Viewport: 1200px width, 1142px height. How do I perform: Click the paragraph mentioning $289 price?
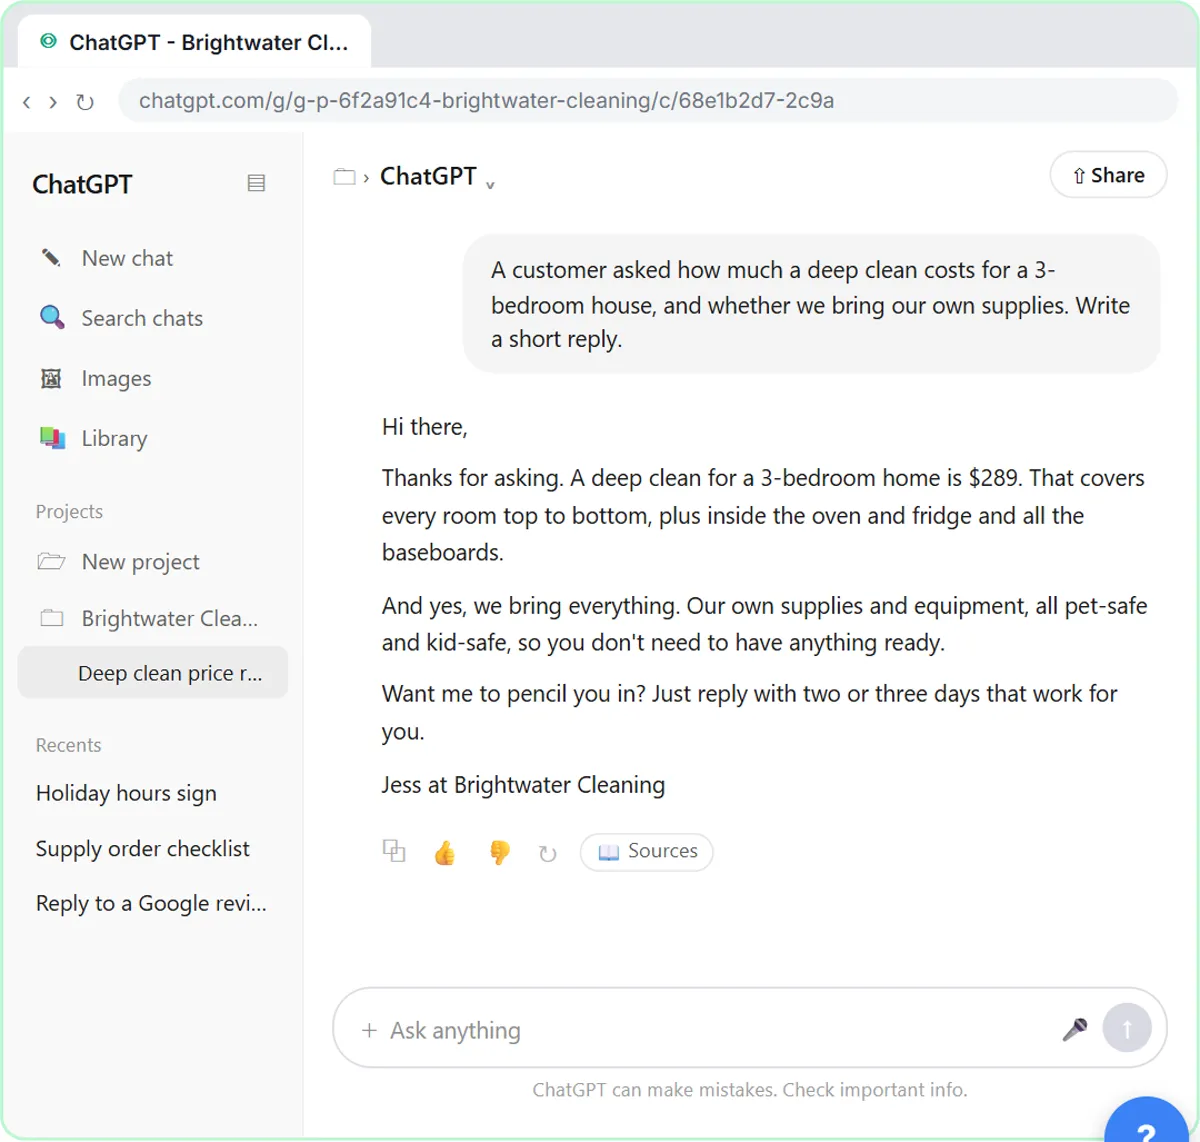[x=763, y=515]
